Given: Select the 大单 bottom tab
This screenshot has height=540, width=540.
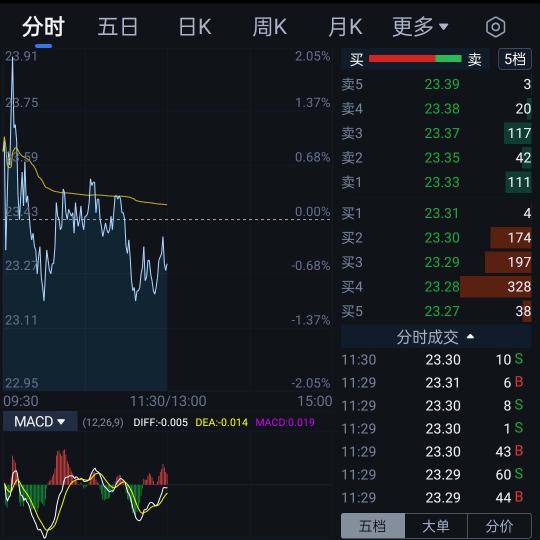Looking at the screenshot, I should (436, 526).
